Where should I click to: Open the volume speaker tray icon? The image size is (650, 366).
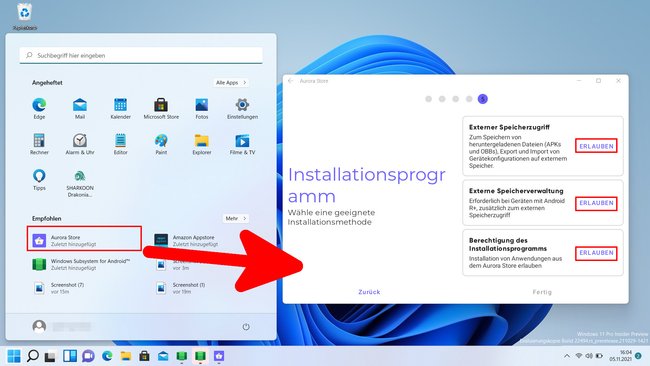point(589,356)
